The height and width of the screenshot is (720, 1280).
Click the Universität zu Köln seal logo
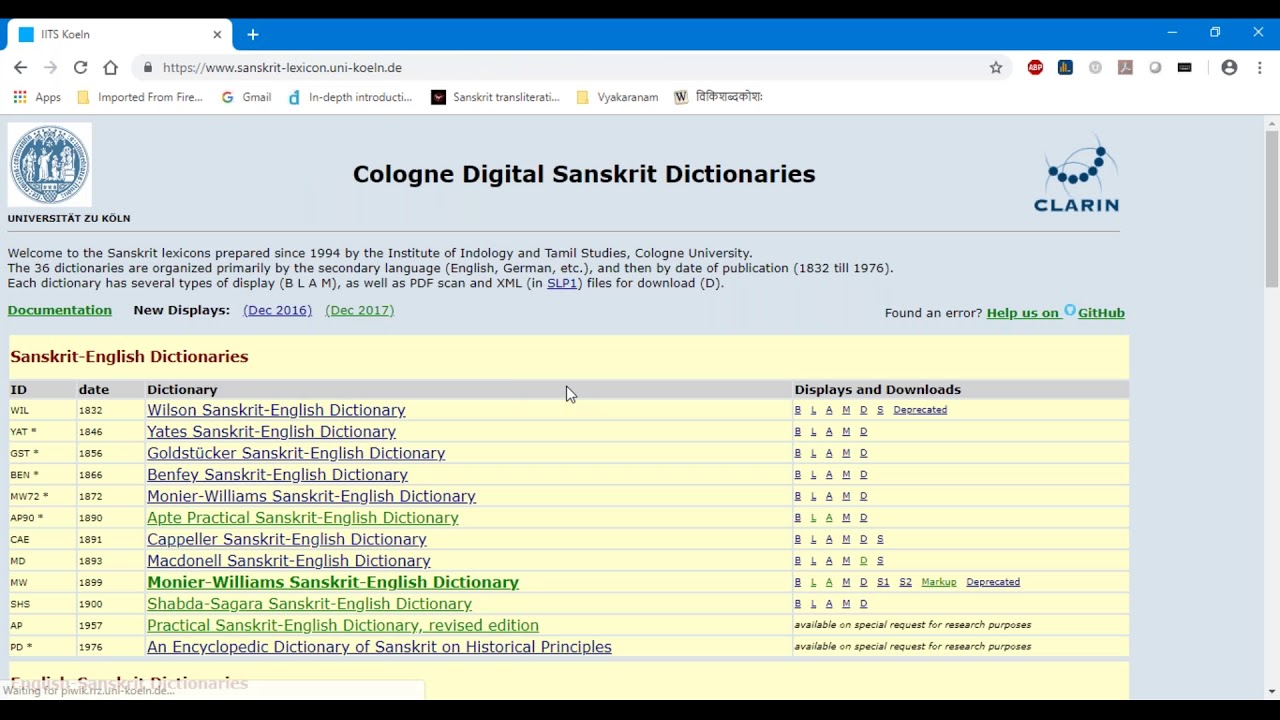[50, 165]
